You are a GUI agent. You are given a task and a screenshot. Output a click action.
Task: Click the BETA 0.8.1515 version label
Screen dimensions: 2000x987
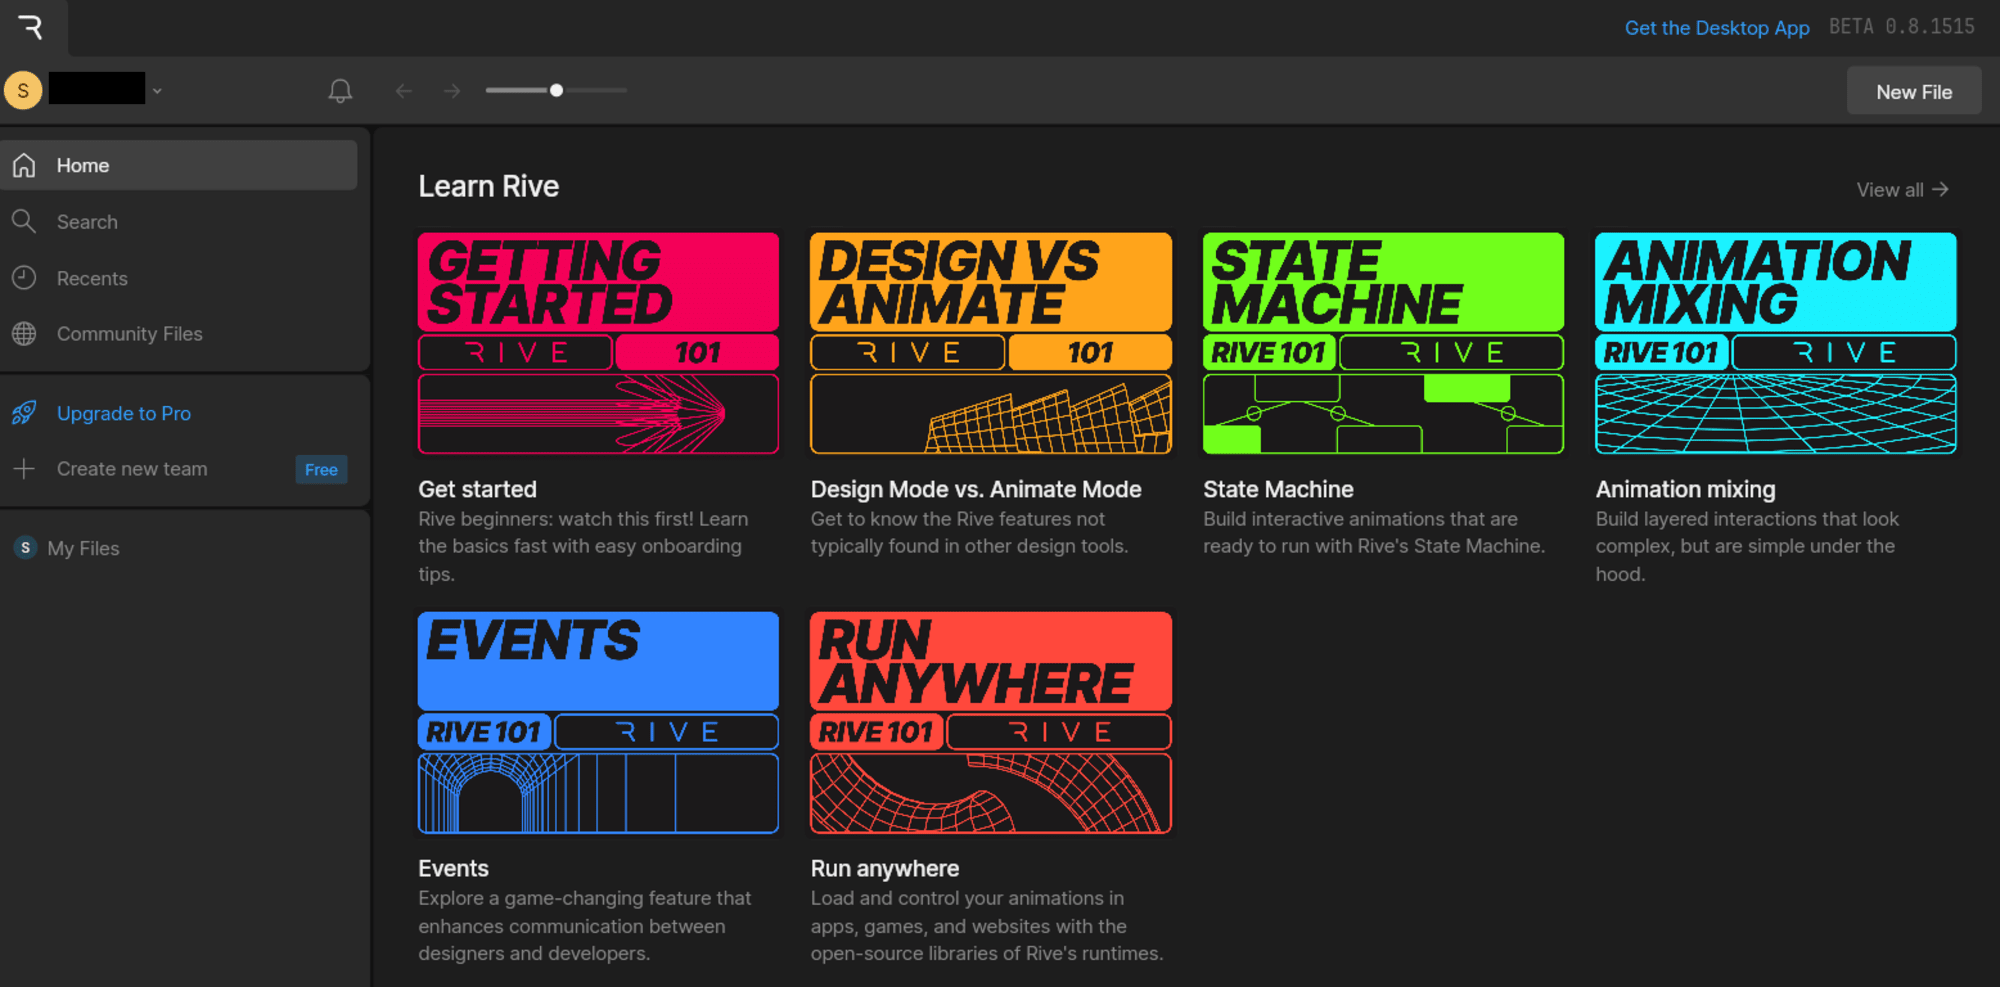click(x=1902, y=27)
